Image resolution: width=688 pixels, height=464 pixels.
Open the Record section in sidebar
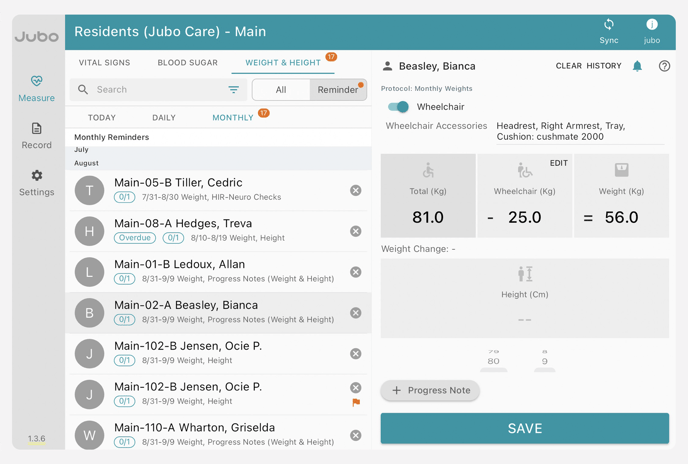36,136
